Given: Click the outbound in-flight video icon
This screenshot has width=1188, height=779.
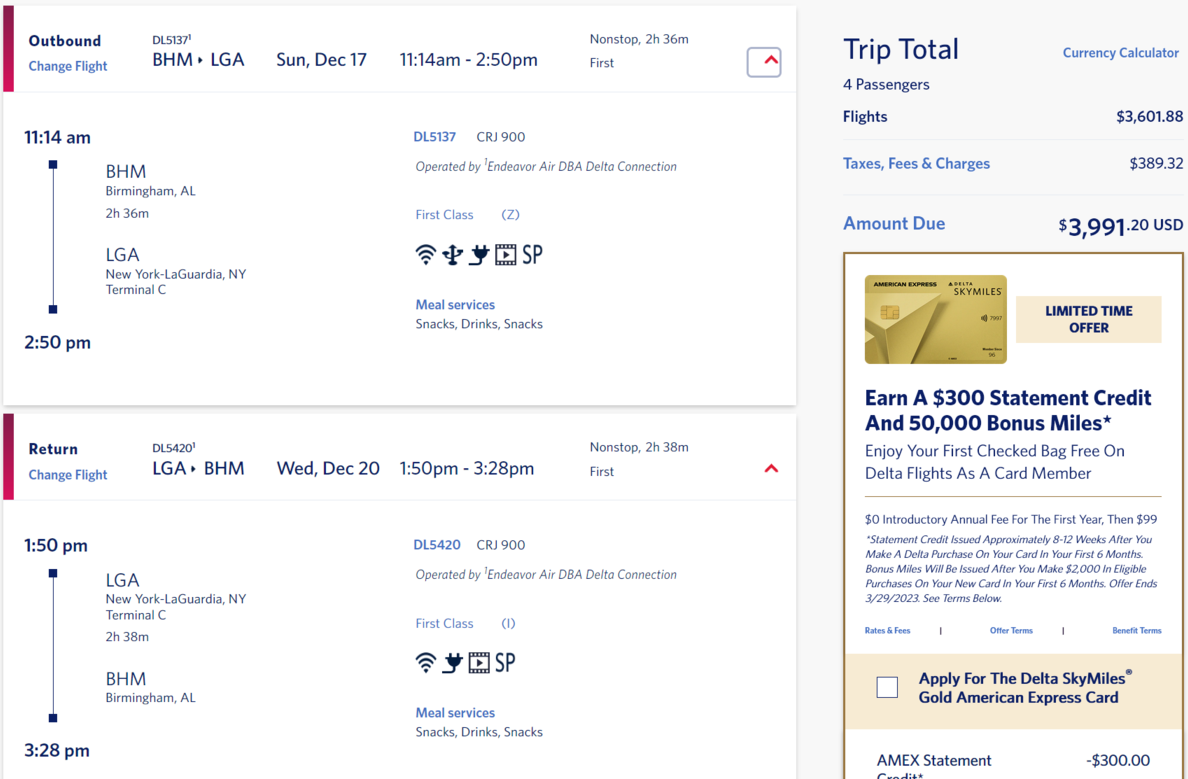Looking at the screenshot, I should [x=506, y=255].
